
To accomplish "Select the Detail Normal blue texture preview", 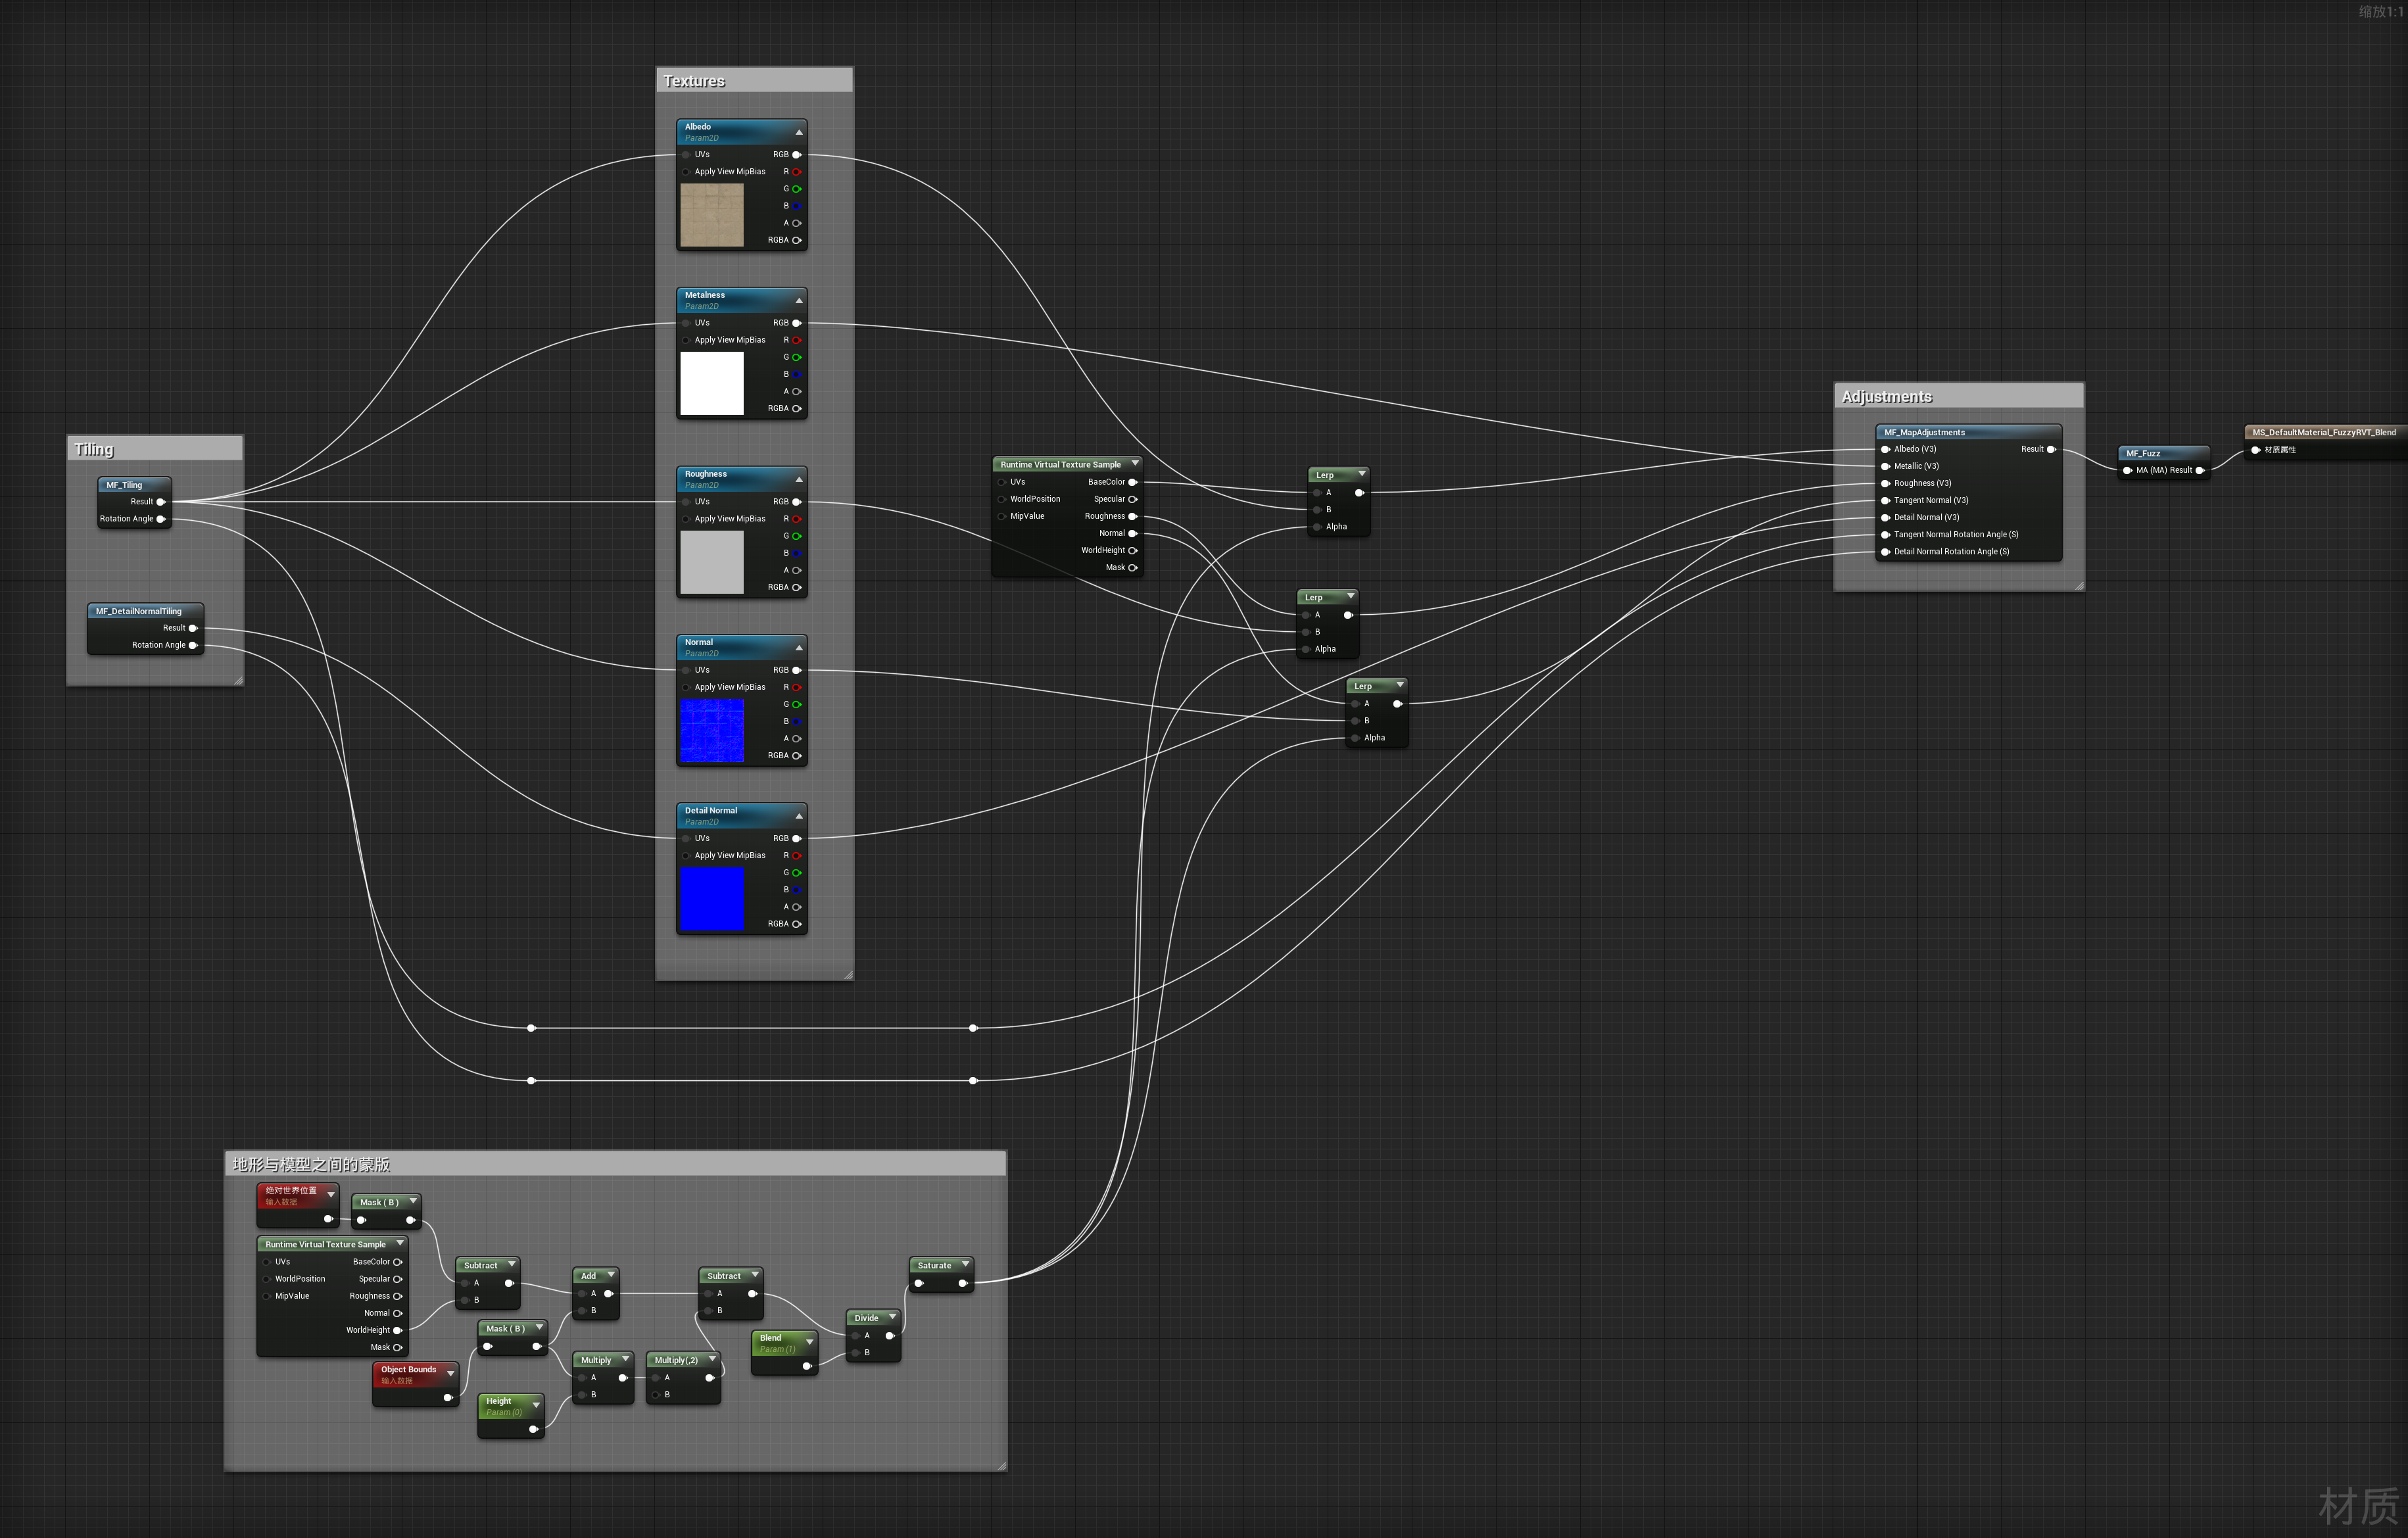I will pyautogui.click(x=711, y=899).
